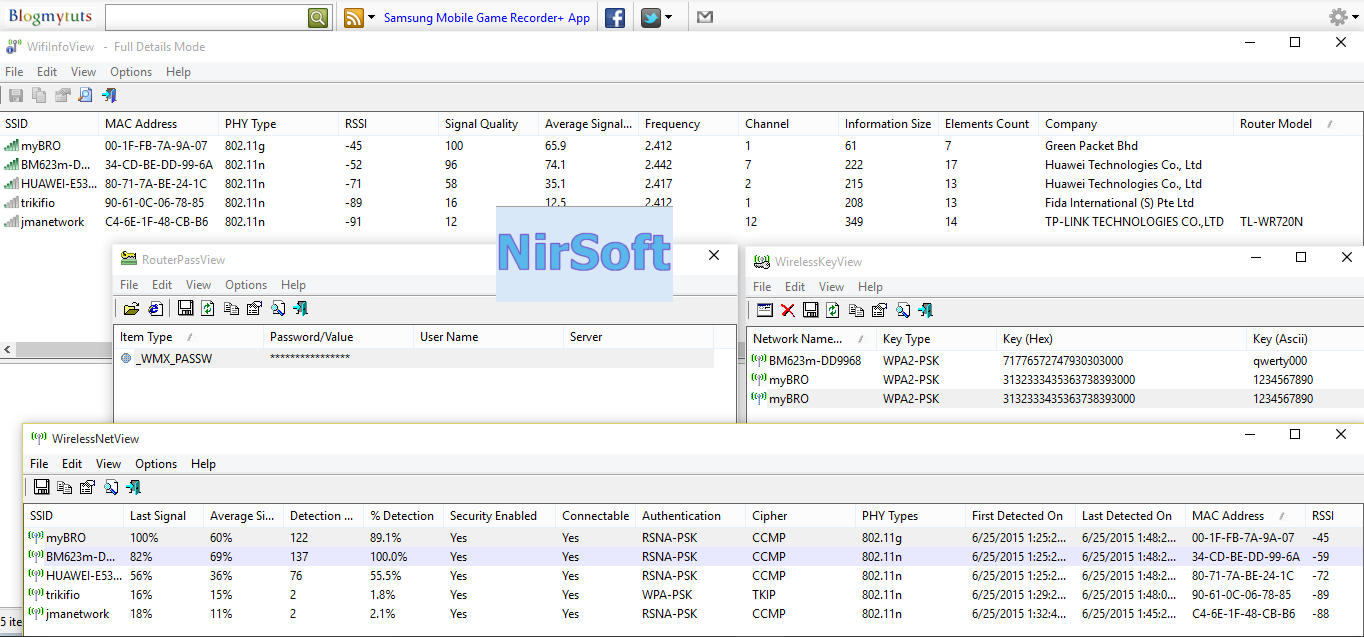The image size is (1364, 637).
Task: Click TL-WR720N router model cell
Action: [1271, 222]
